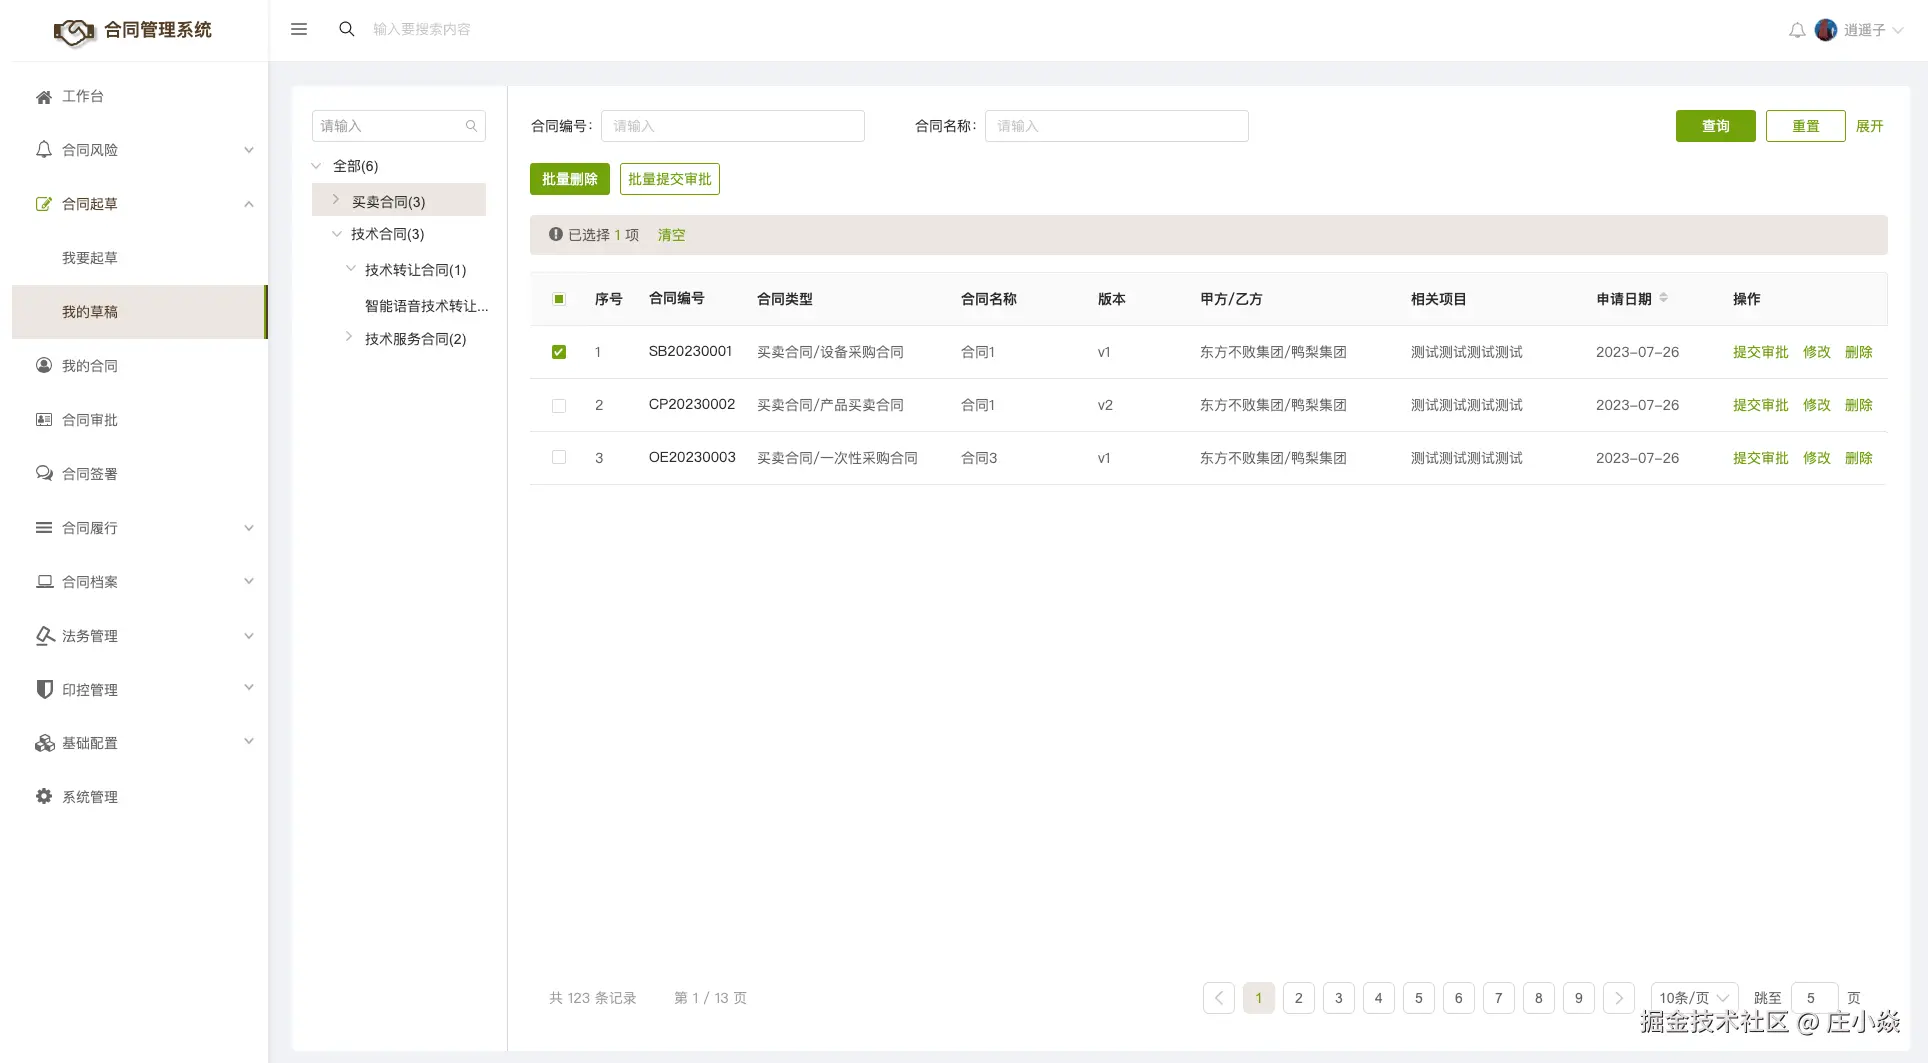Go to next page with right arrow
Image resolution: width=1928 pixels, height=1063 pixels.
(x=1619, y=998)
